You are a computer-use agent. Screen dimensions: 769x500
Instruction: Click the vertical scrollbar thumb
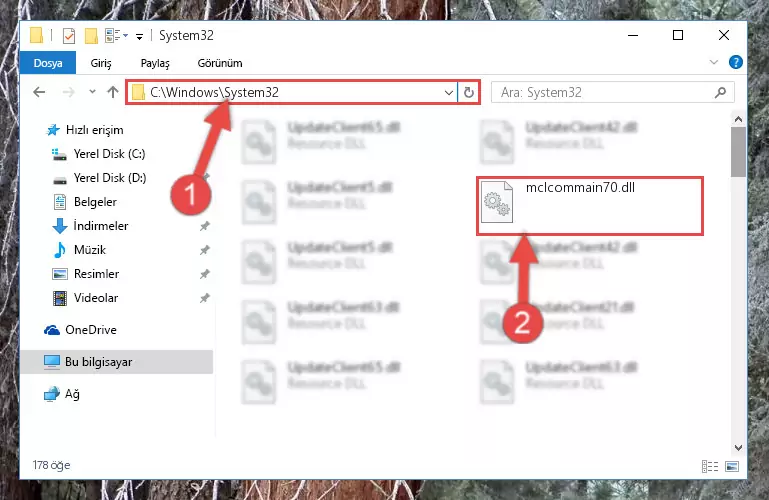[738, 151]
